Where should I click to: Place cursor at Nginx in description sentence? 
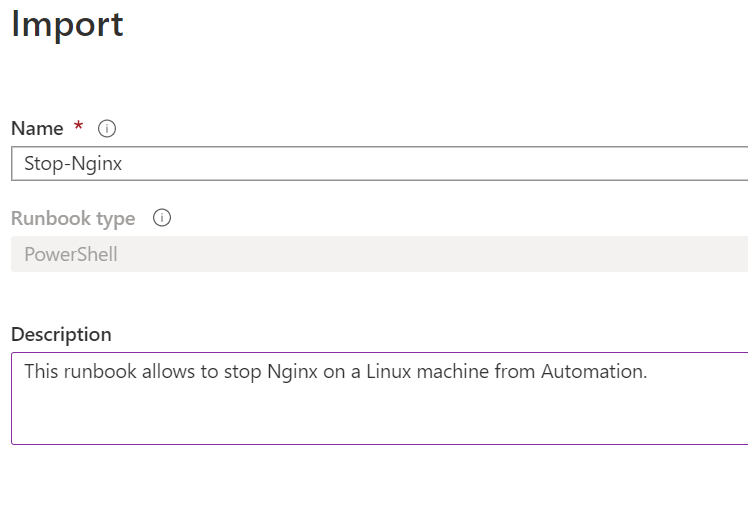click(x=292, y=372)
